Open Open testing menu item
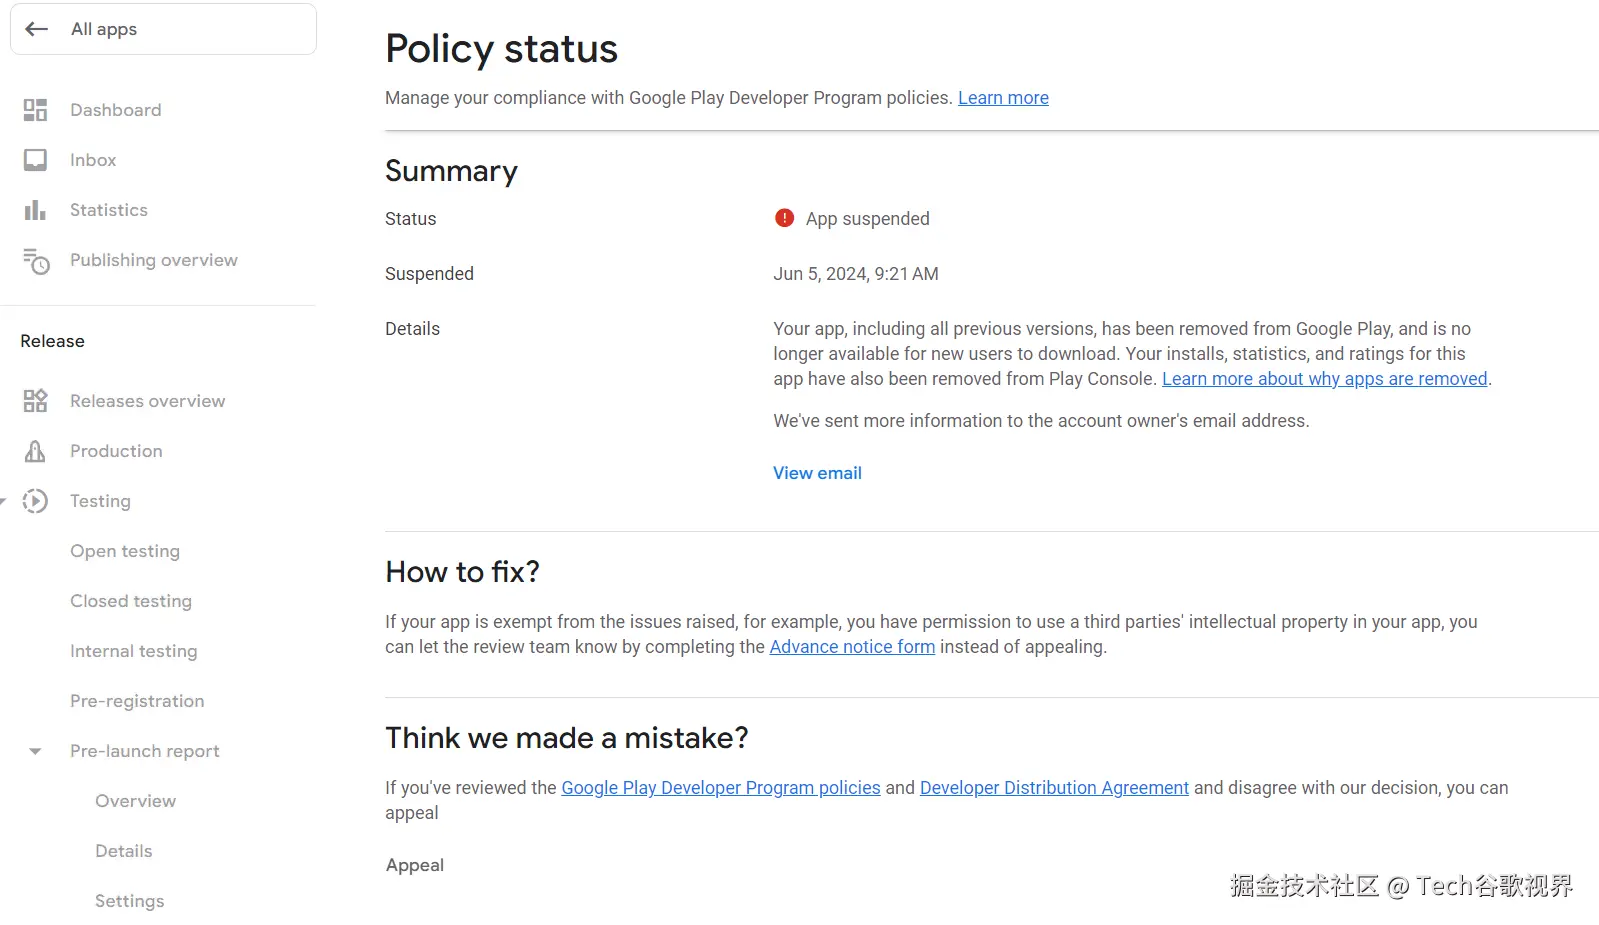Screen dimensions: 1599x925 (125, 551)
